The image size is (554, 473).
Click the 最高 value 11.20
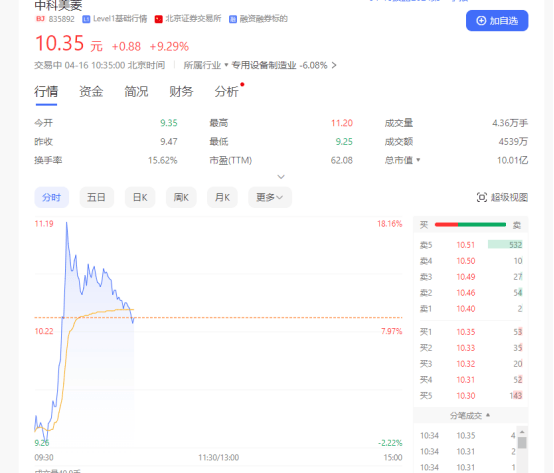tap(342, 123)
